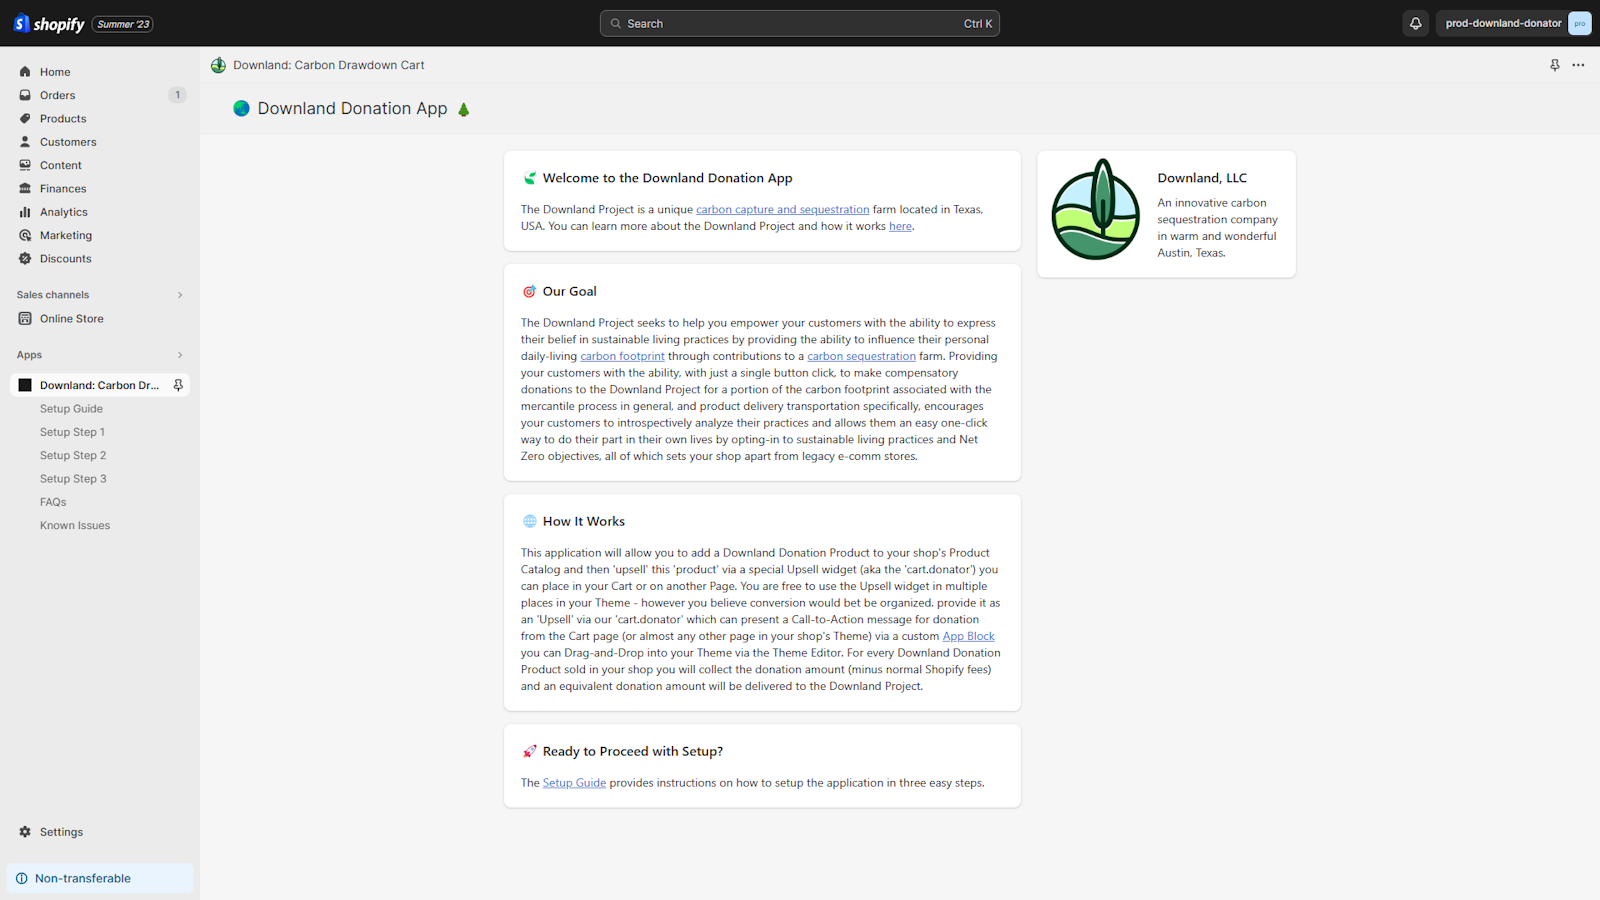Click the Analytics bar chart icon
This screenshot has width=1600, height=900.
25,212
